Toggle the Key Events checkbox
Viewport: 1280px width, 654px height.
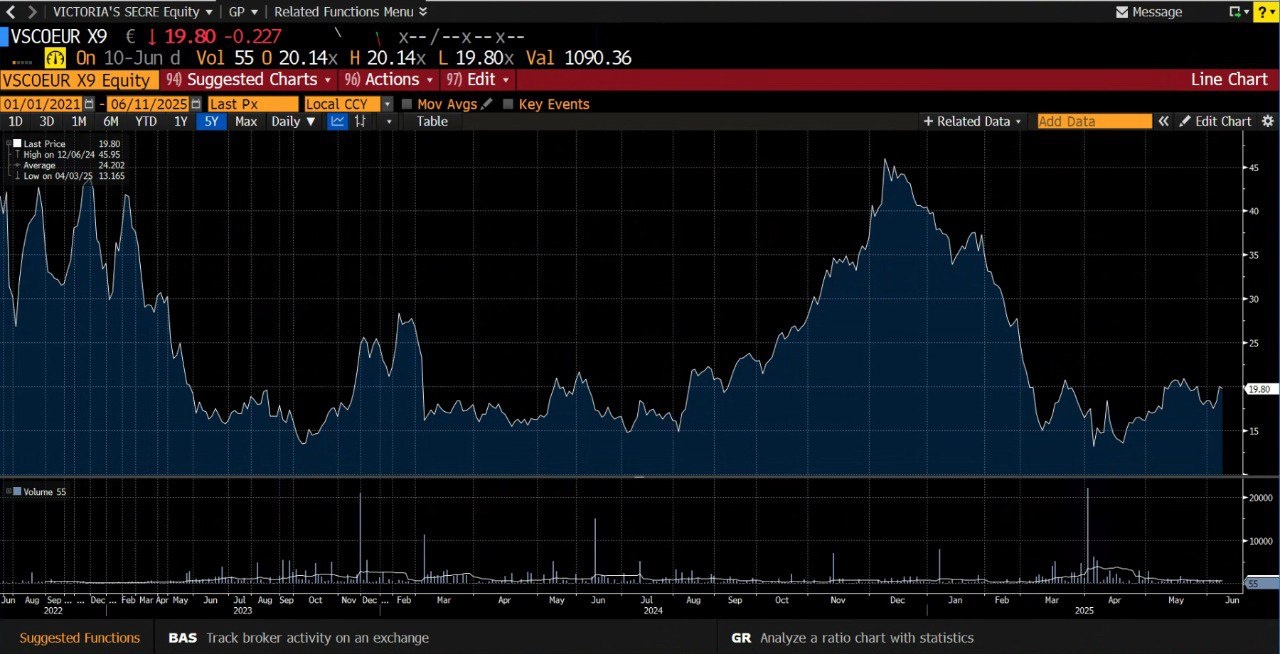508,104
